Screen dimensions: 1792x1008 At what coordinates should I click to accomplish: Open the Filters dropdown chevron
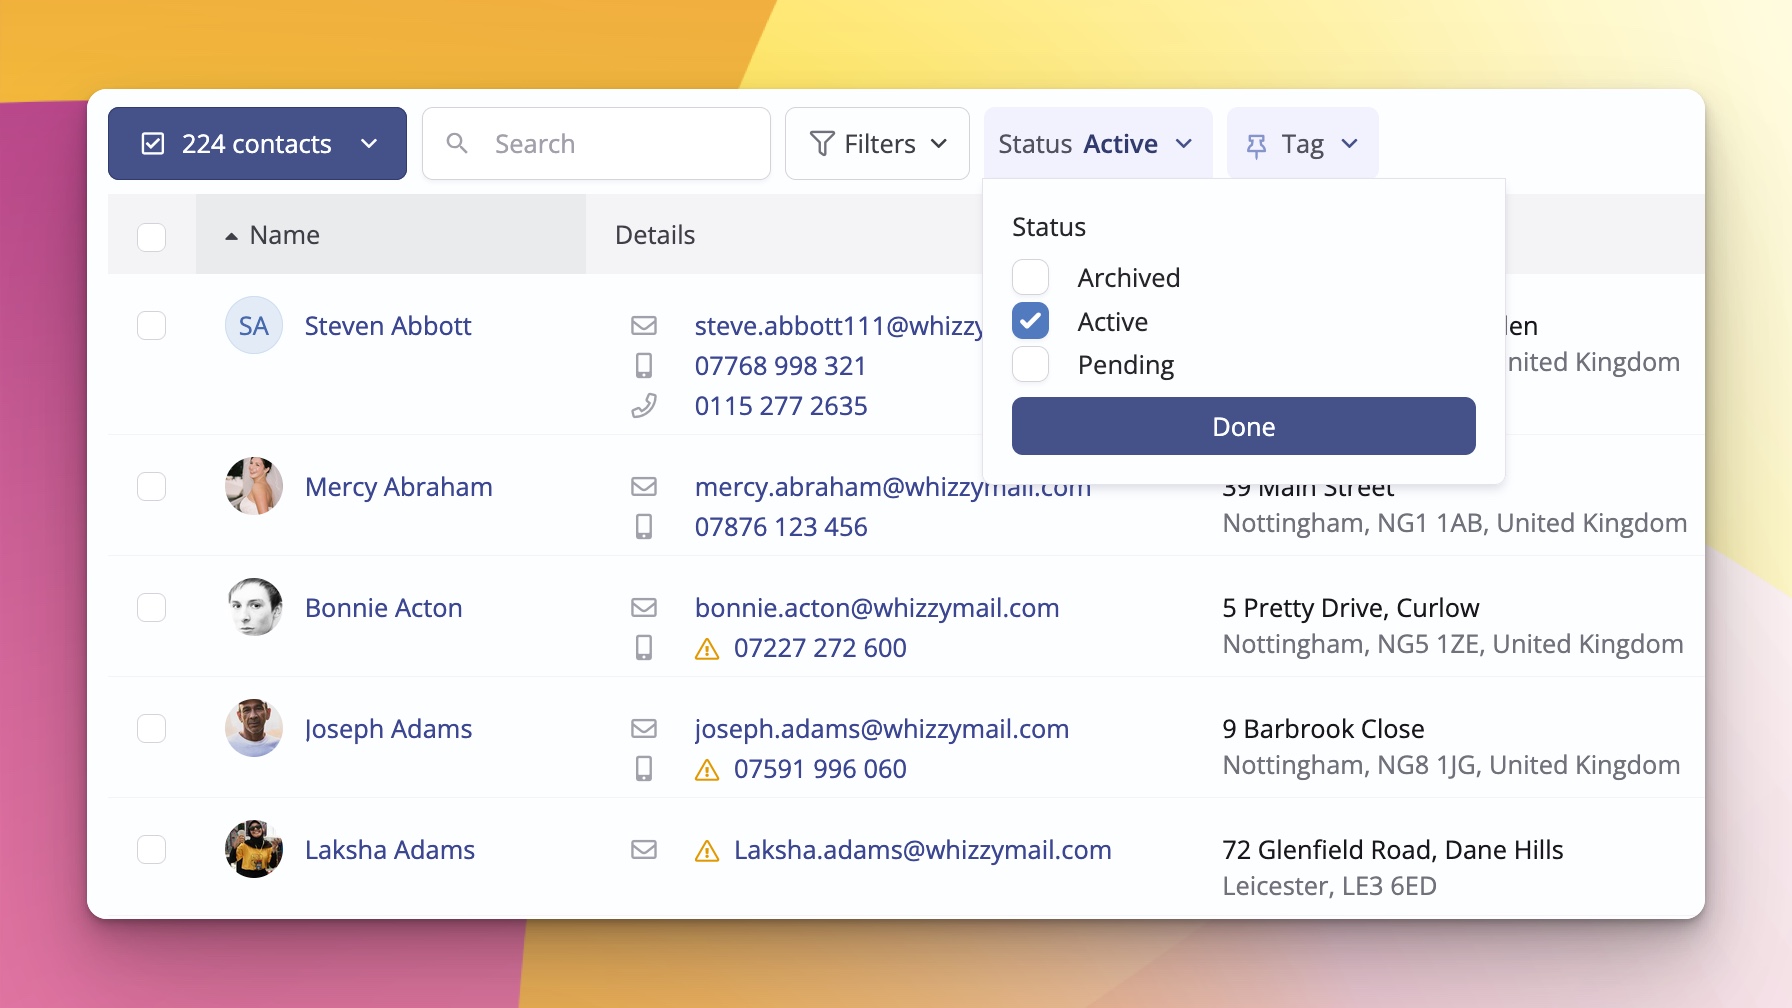(940, 143)
